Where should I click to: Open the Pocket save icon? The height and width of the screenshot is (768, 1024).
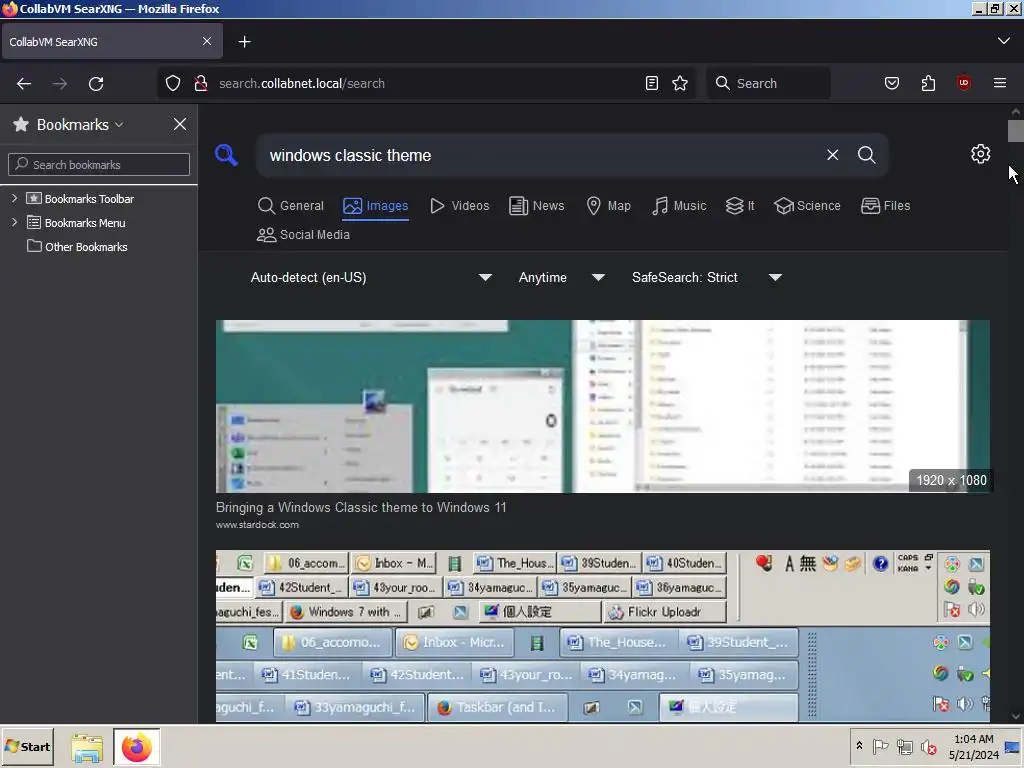click(x=891, y=84)
